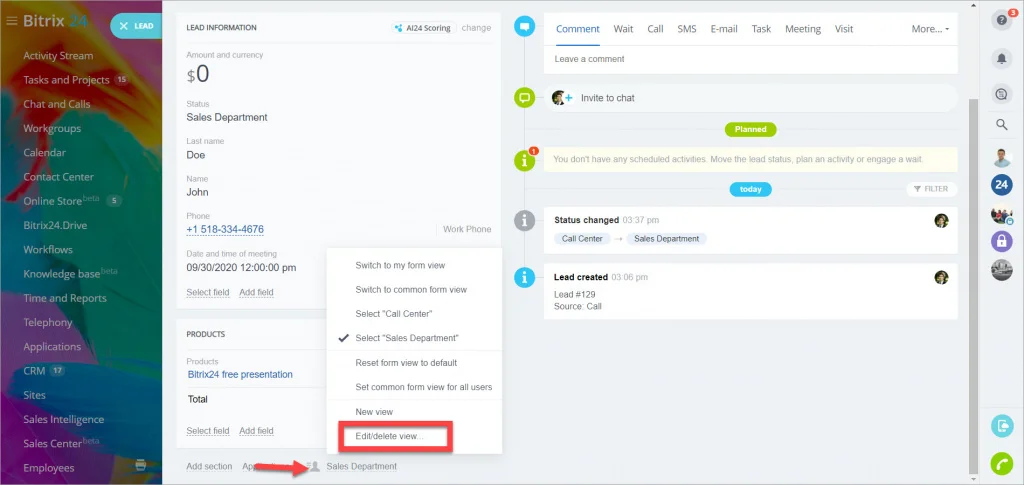Click the green phone call icon
1024x485 pixels.
[1001, 463]
